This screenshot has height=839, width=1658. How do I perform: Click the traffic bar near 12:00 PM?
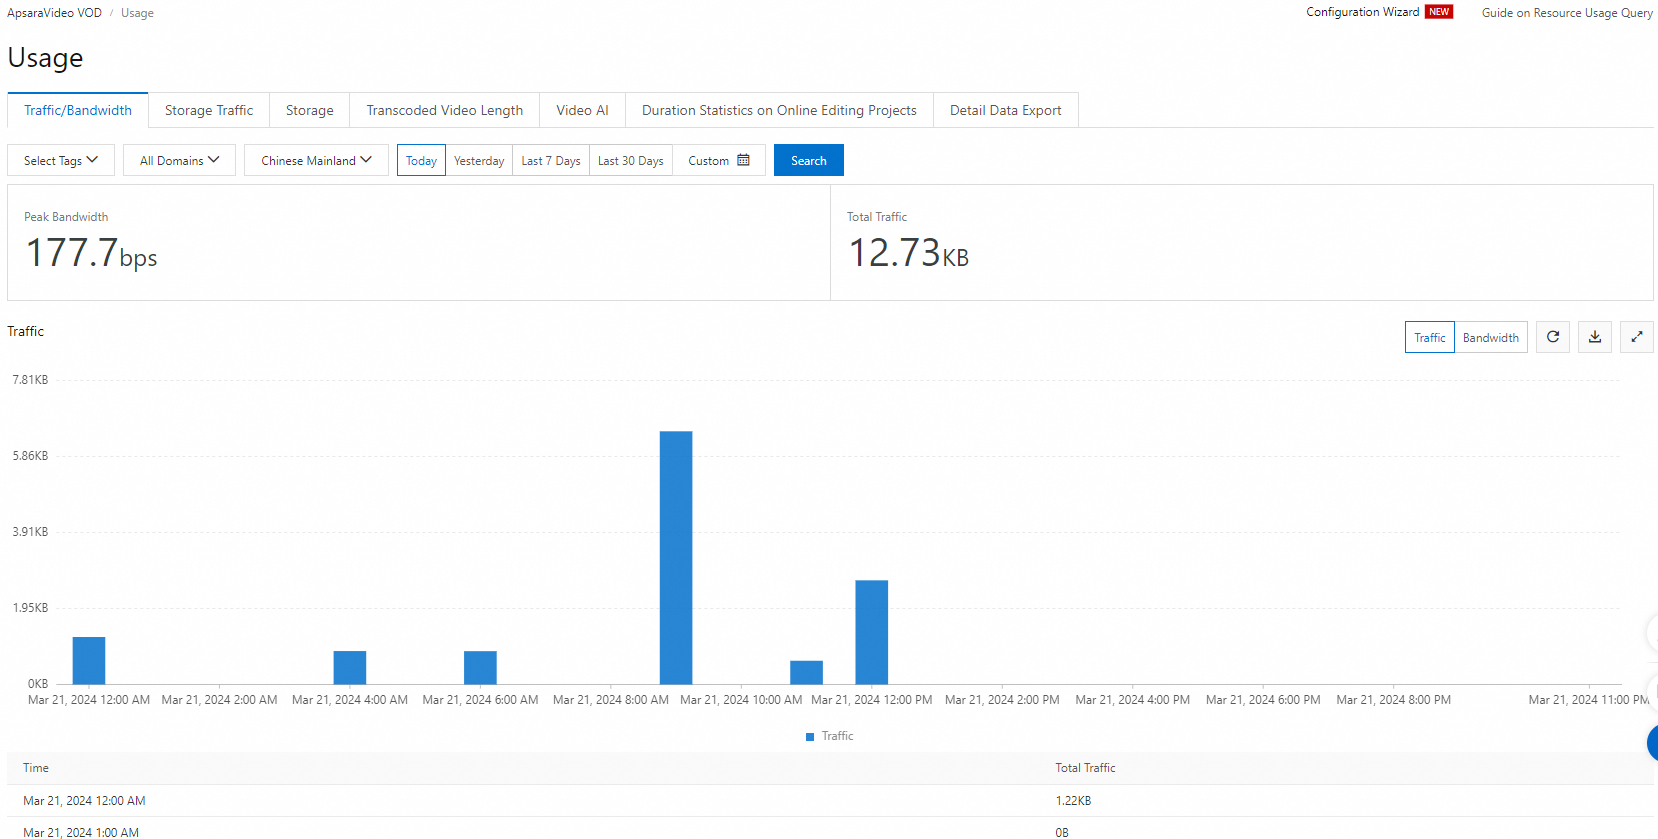click(x=872, y=632)
